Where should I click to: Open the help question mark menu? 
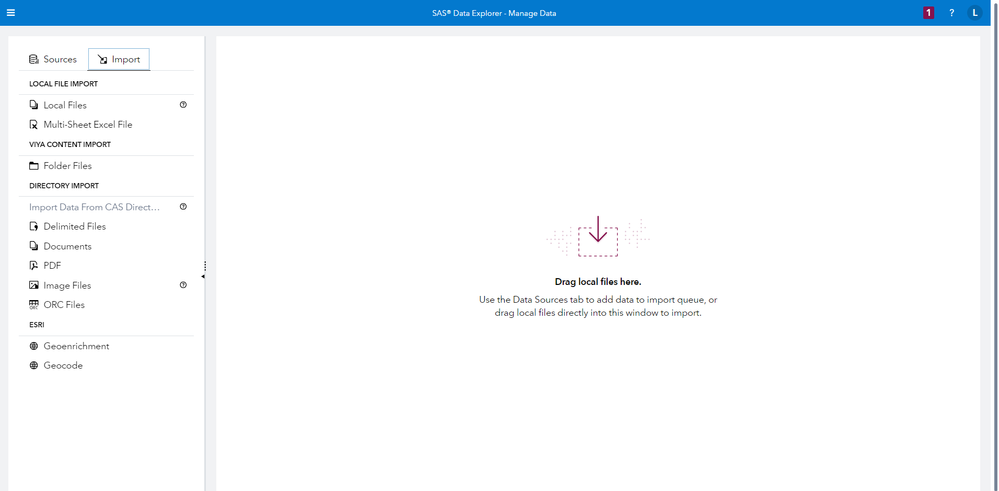(x=951, y=13)
